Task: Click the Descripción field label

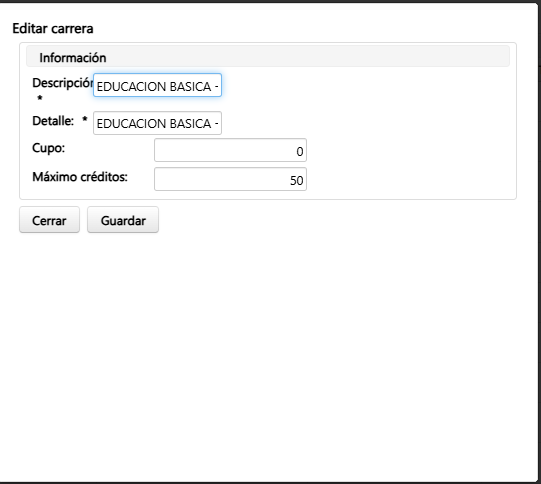Action: coord(62,83)
